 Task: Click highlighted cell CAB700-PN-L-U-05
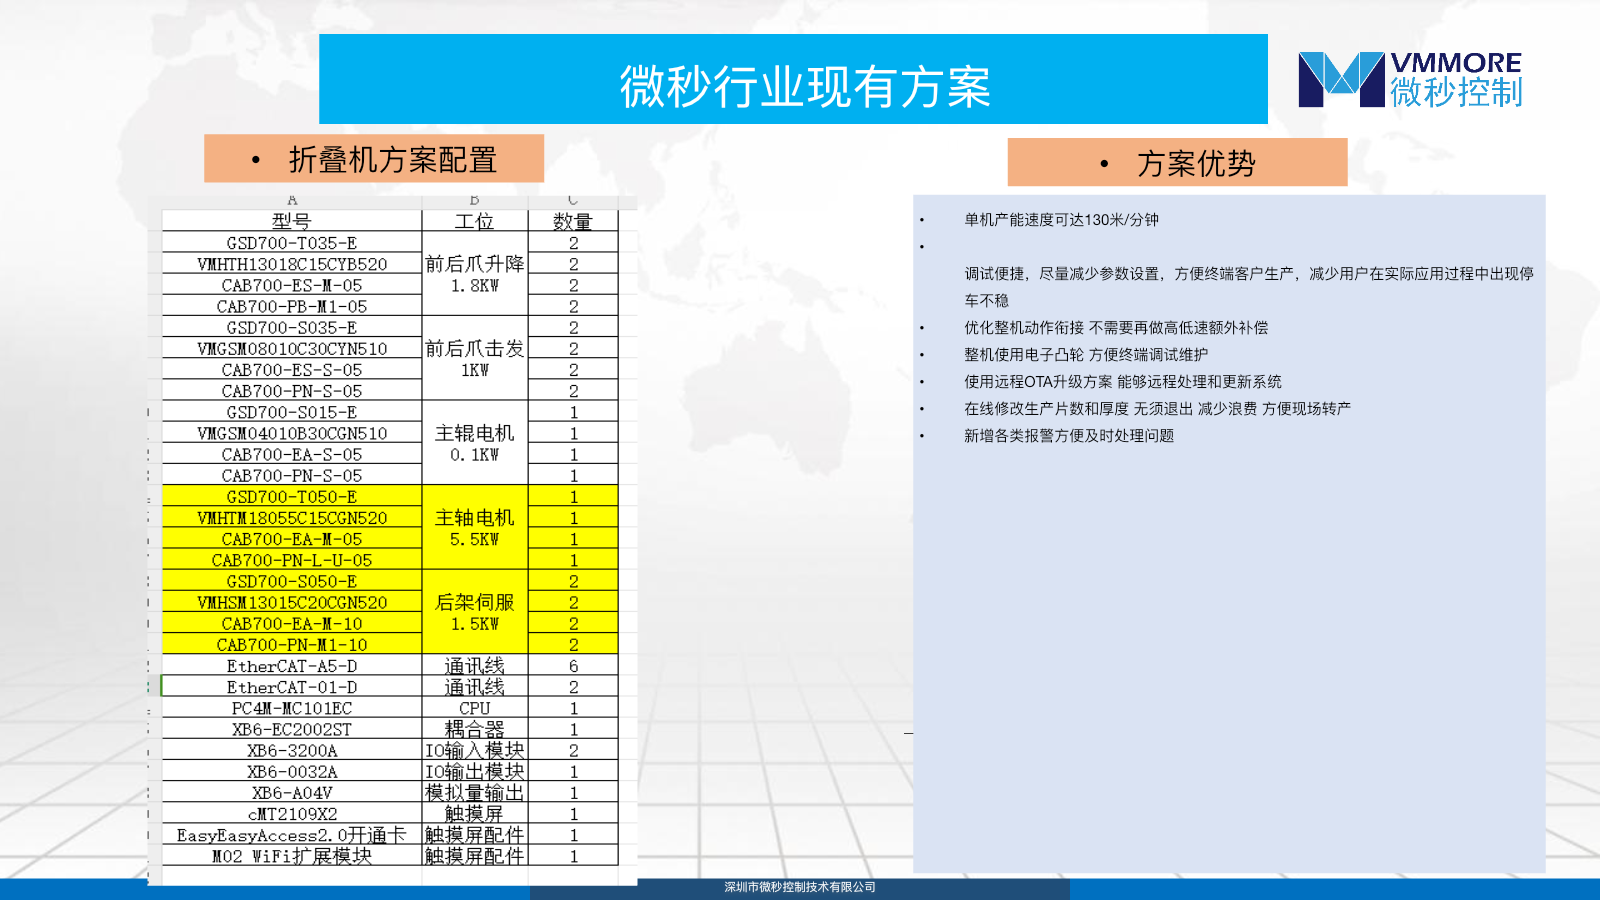tap(292, 560)
